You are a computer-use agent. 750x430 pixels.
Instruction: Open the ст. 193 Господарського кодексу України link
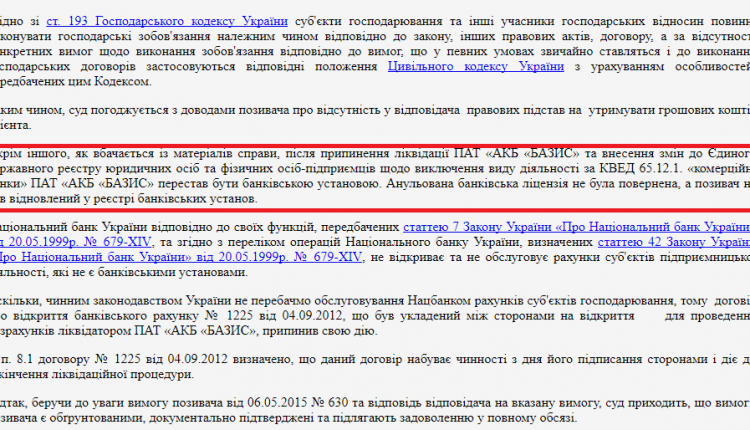(x=167, y=22)
